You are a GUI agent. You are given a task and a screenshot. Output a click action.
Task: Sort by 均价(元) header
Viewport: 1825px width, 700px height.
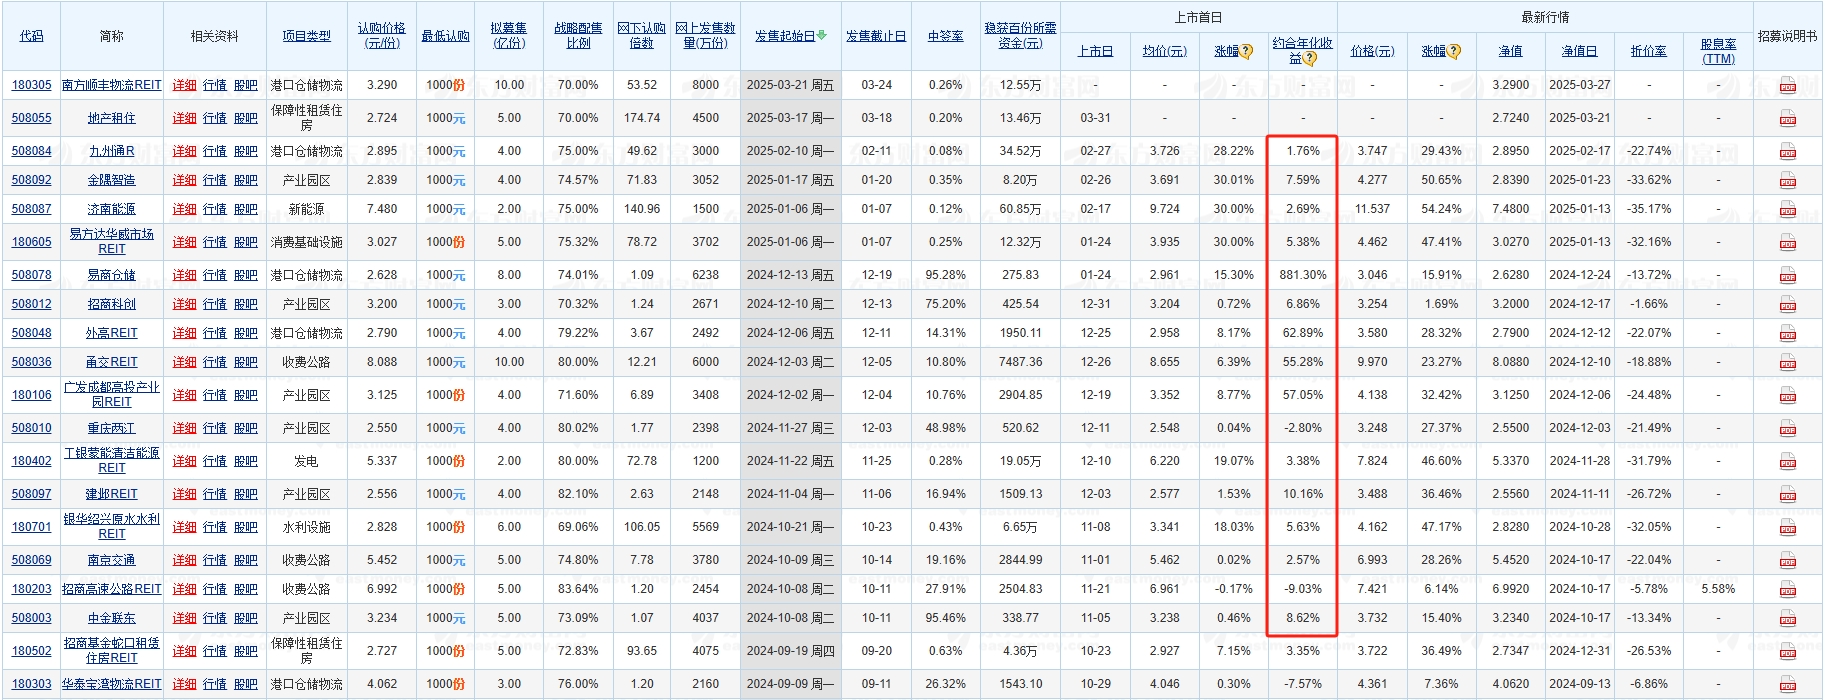(x=1165, y=51)
